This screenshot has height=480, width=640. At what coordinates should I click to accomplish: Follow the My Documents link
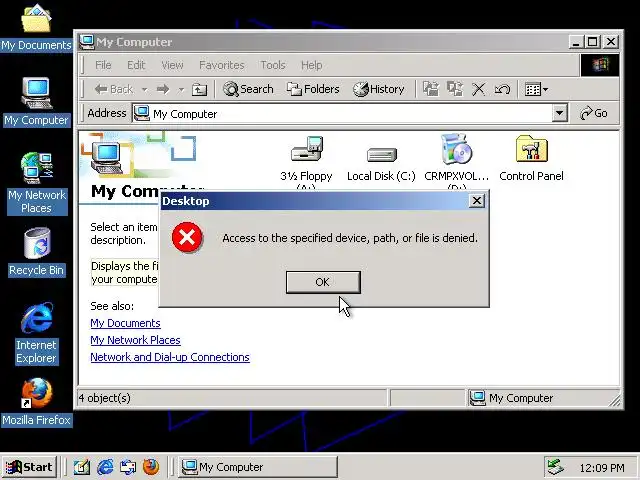pyautogui.click(x=125, y=323)
